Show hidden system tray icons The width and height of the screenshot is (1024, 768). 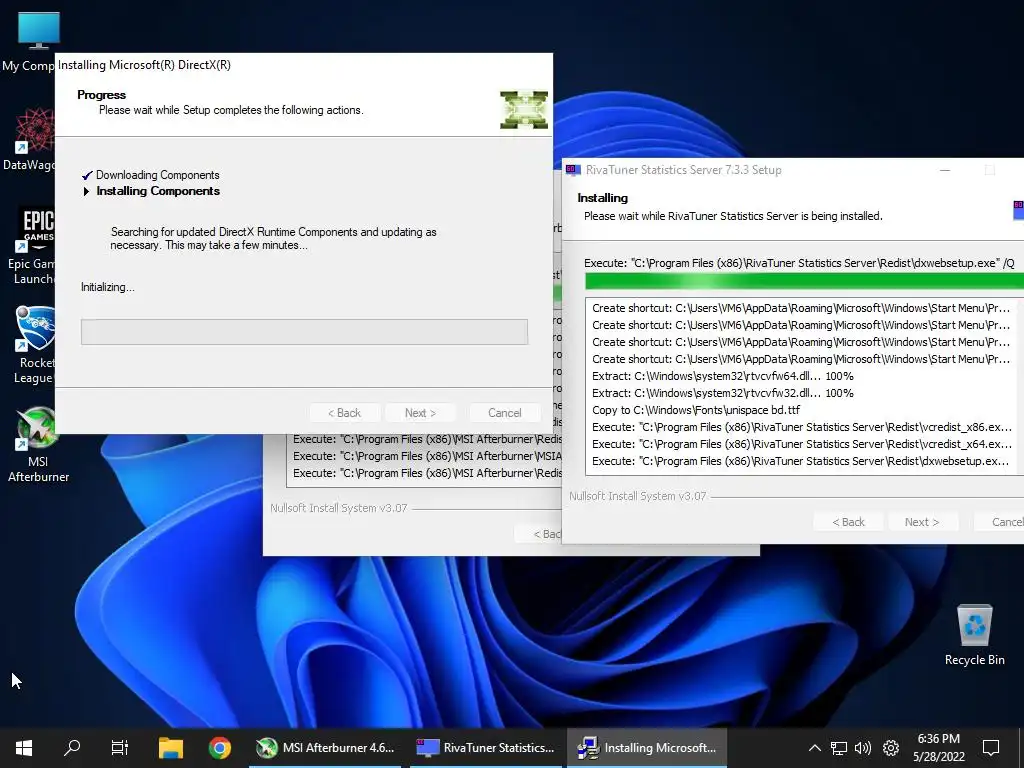tap(814, 748)
